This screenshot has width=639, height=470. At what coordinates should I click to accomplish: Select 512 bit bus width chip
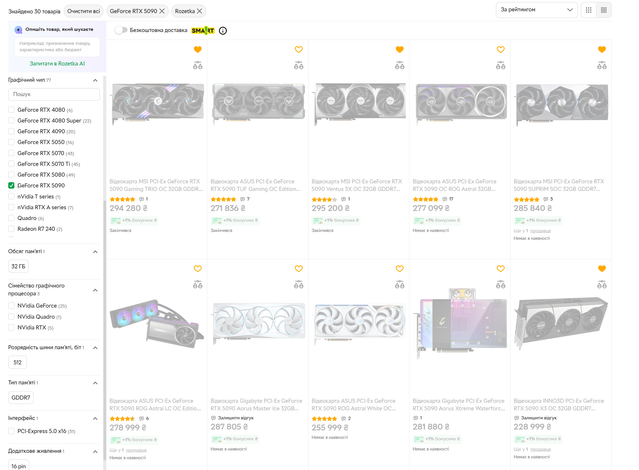point(18,362)
